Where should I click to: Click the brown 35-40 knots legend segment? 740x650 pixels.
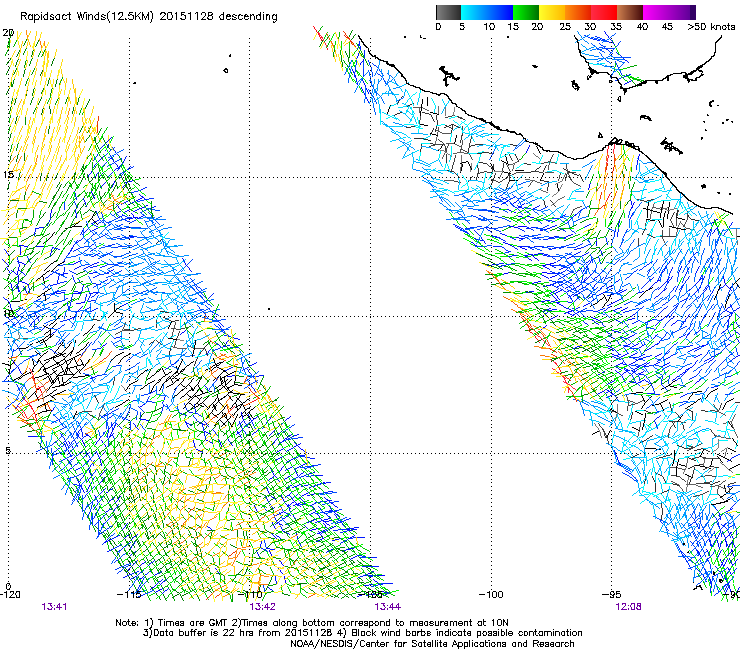point(630,12)
